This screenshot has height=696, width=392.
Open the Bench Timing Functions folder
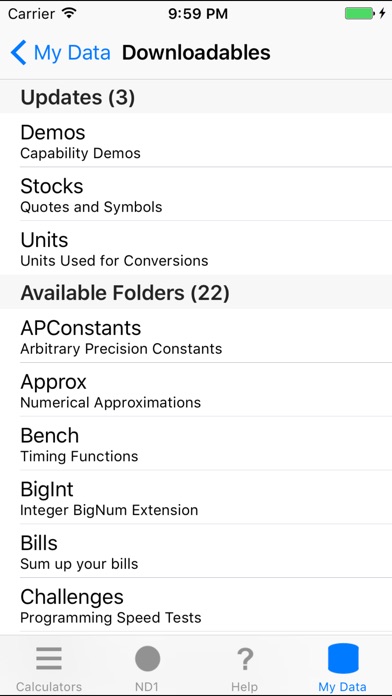(196, 443)
